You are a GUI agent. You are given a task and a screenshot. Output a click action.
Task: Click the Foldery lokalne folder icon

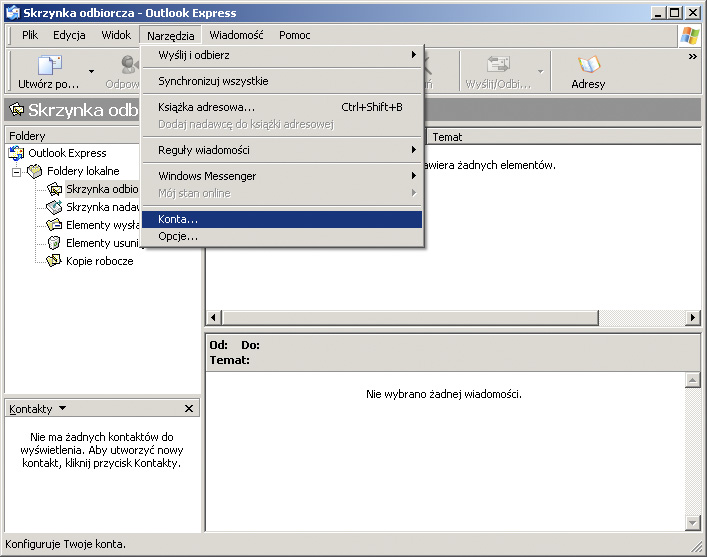click(35, 171)
